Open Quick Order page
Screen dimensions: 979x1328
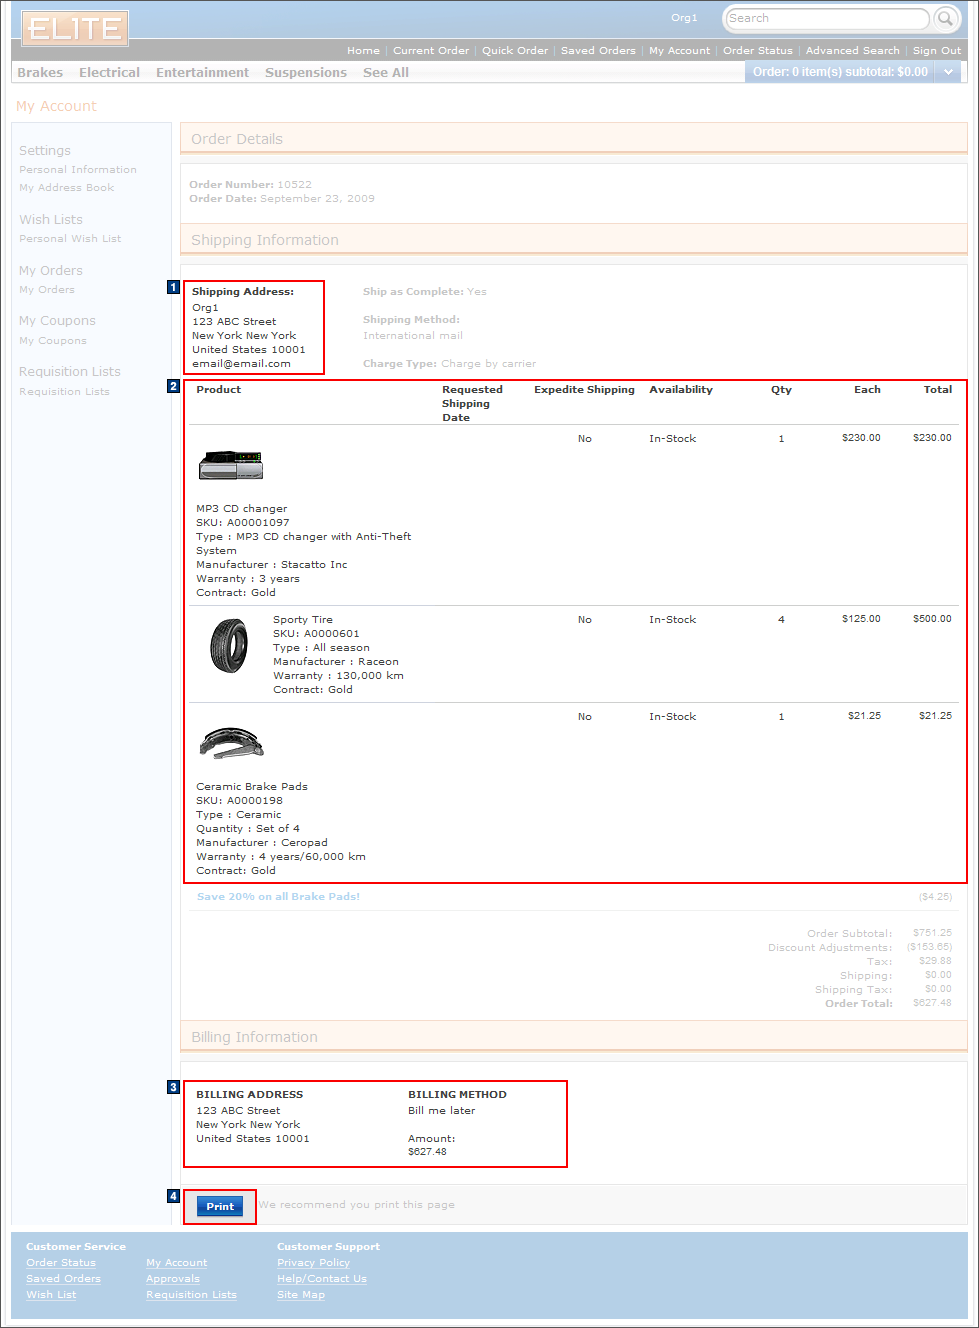click(514, 50)
